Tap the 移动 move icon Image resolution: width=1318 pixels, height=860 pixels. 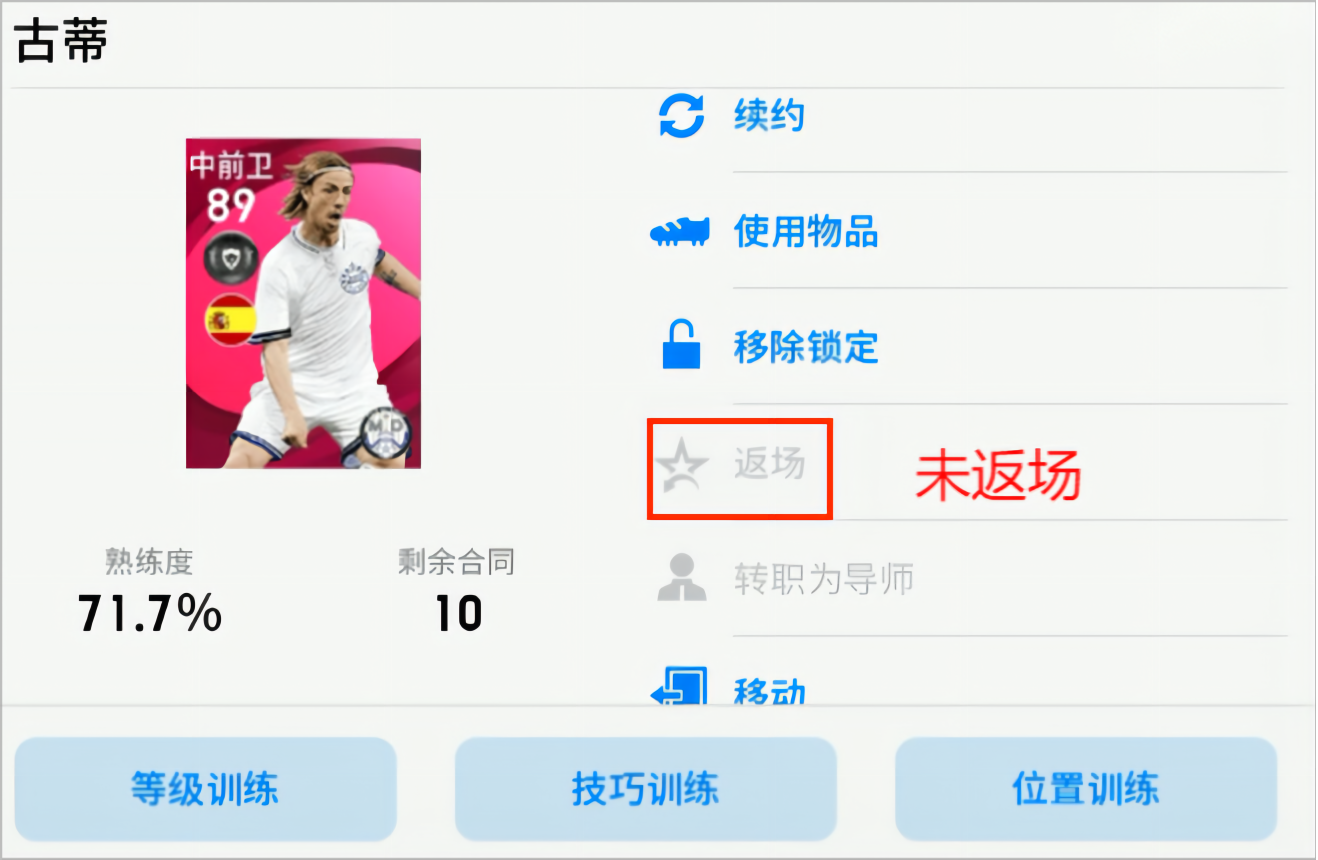[680, 686]
